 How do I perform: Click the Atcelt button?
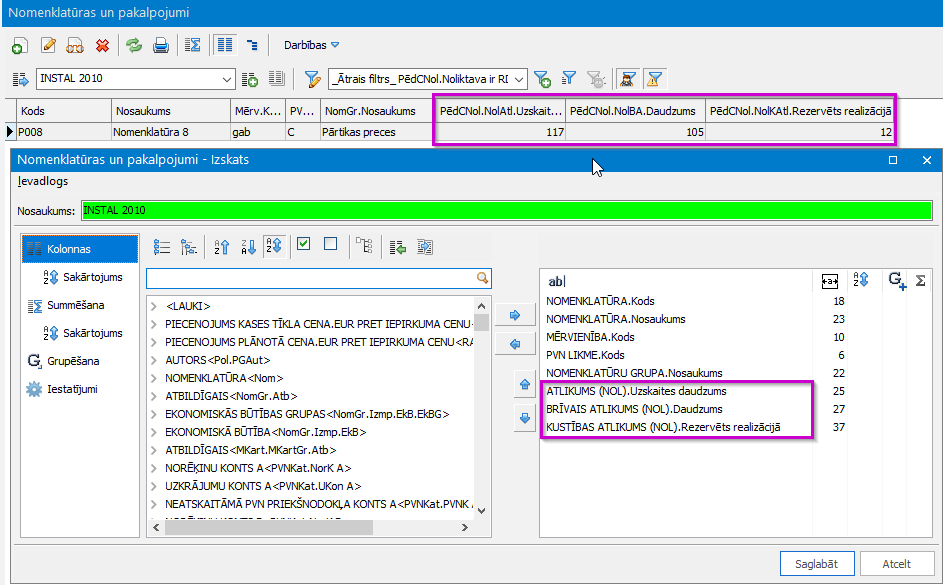(896, 564)
